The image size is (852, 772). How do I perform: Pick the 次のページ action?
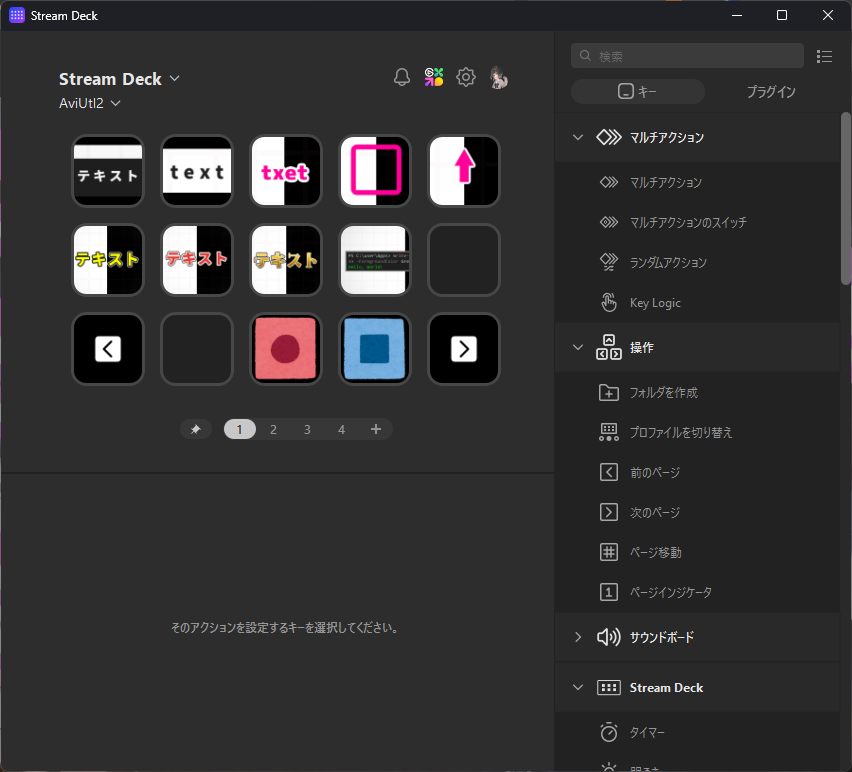[697, 512]
